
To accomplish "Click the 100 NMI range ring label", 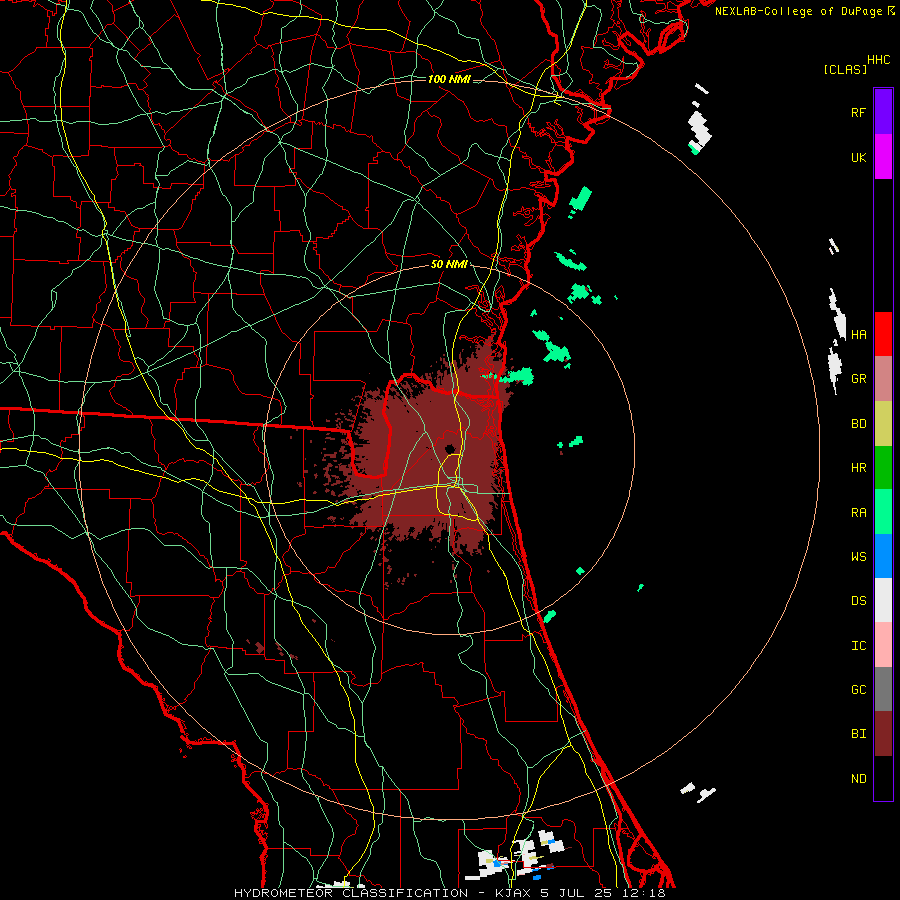I will 449,79.
